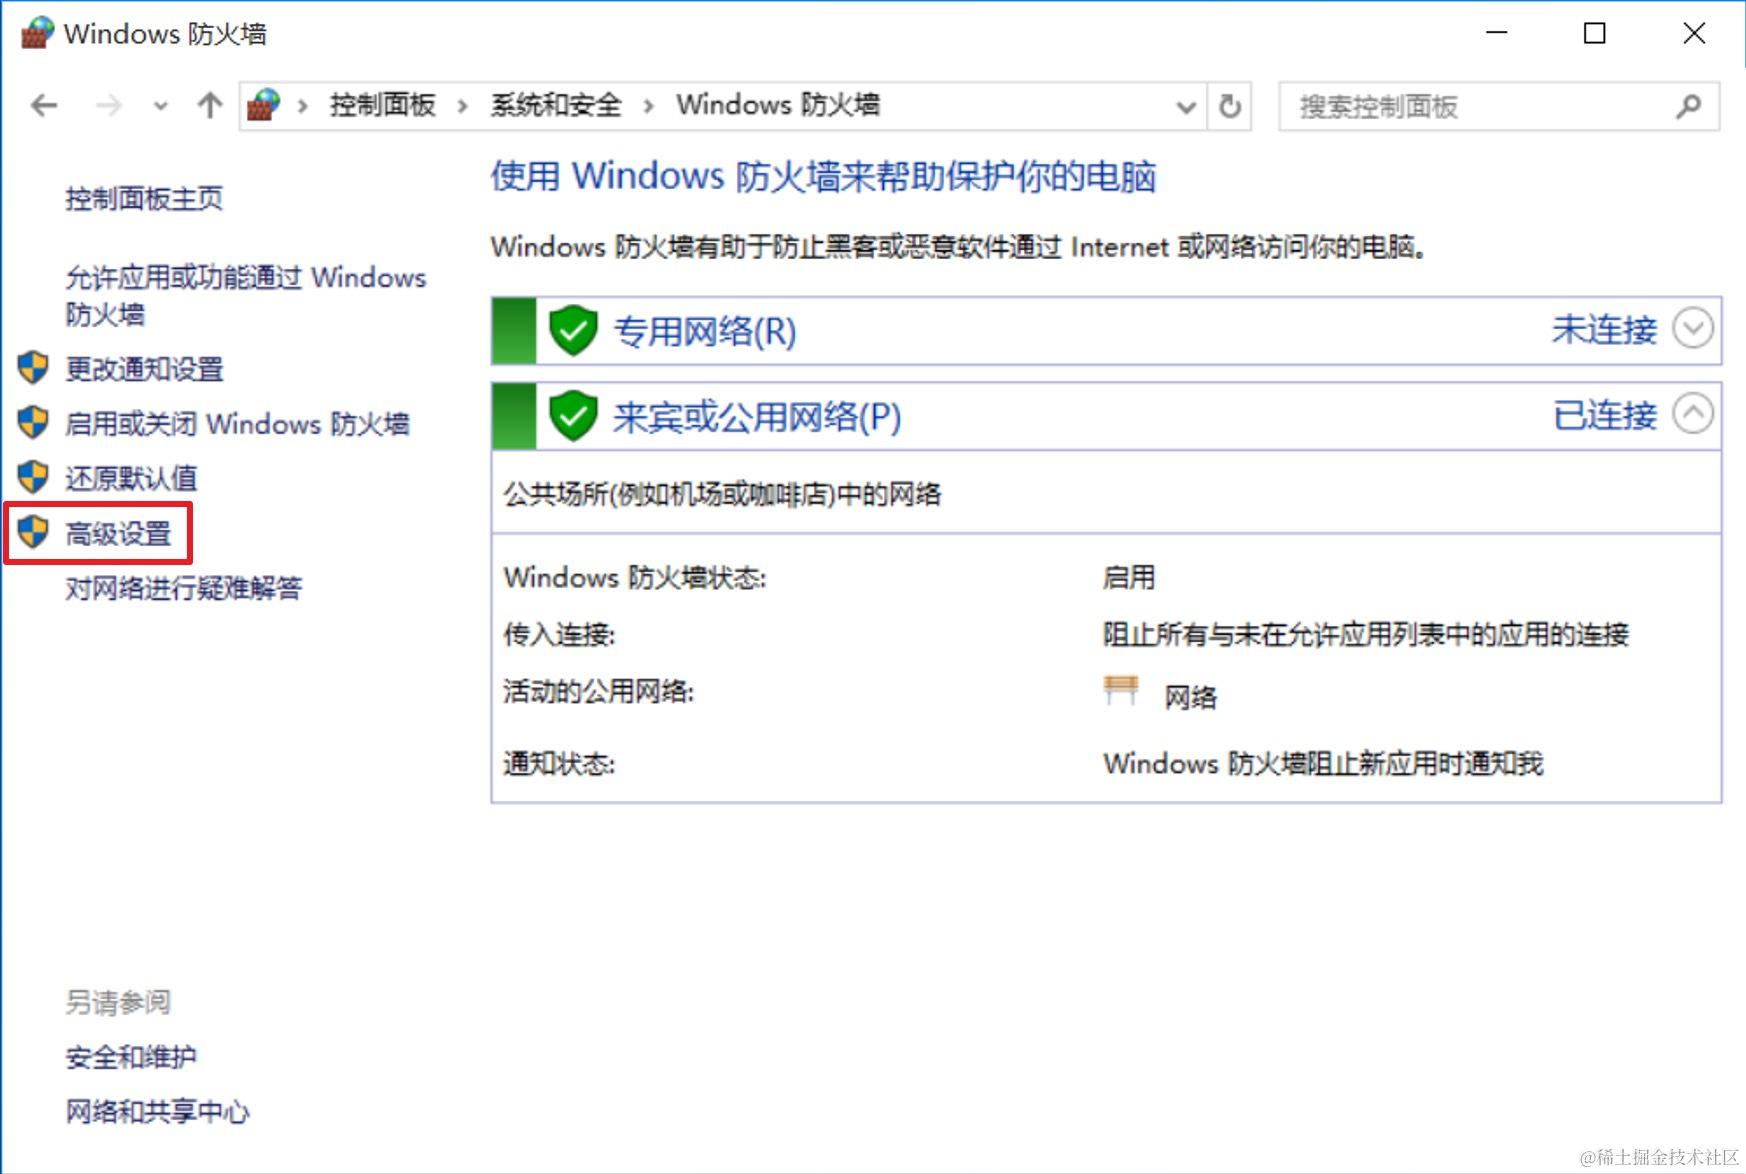Image resolution: width=1746 pixels, height=1174 pixels.
Task: Expand the chevron after 系统和安全 breadcrumb
Action: click(x=648, y=106)
